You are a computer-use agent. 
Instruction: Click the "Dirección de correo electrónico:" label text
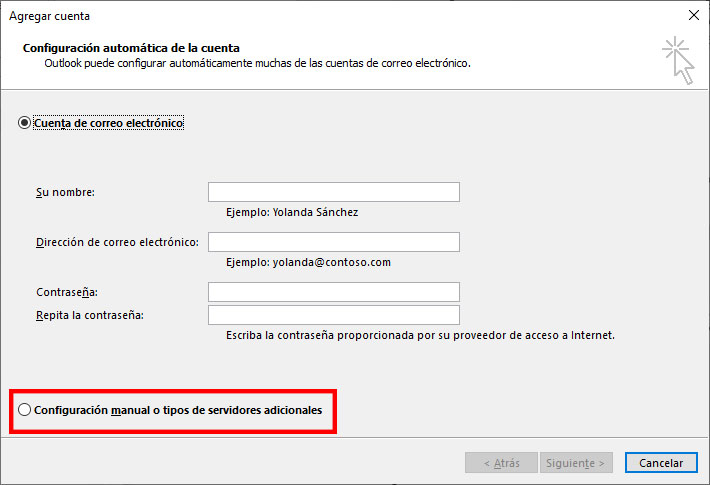pos(117,242)
